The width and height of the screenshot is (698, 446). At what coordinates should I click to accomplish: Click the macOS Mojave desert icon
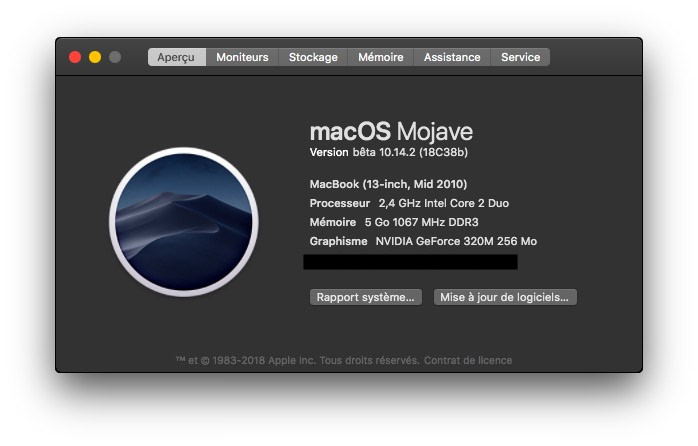tap(184, 222)
